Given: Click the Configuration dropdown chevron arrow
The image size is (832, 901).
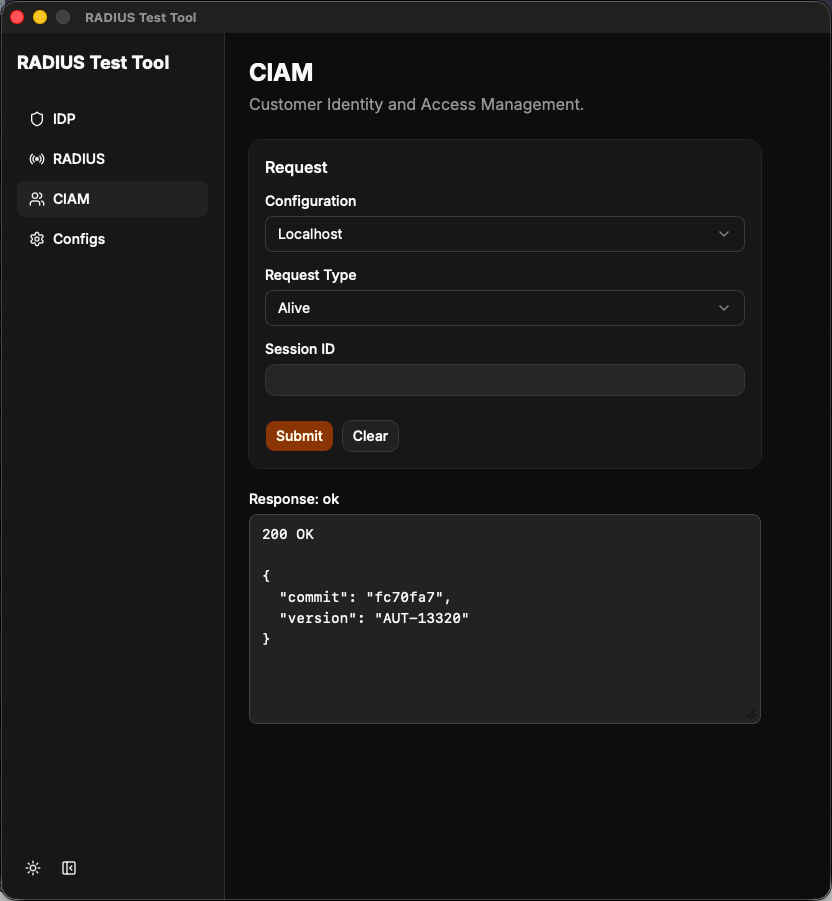Looking at the screenshot, I should (724, 234).
